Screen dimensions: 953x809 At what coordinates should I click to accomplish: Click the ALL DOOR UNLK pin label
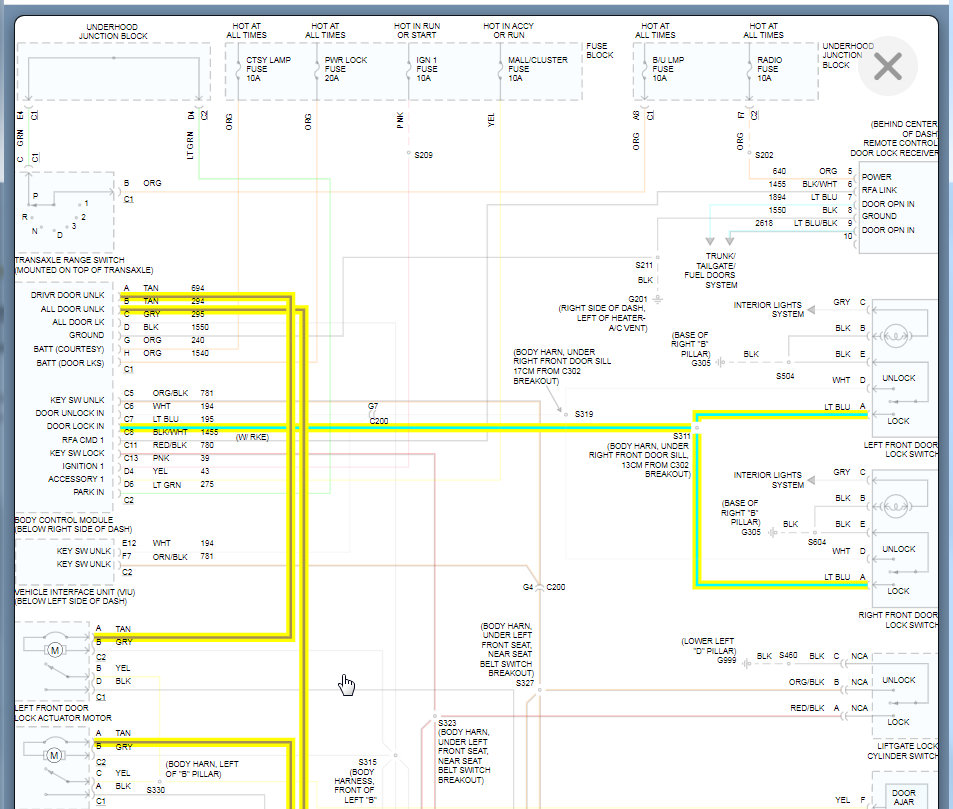(72, 309)
